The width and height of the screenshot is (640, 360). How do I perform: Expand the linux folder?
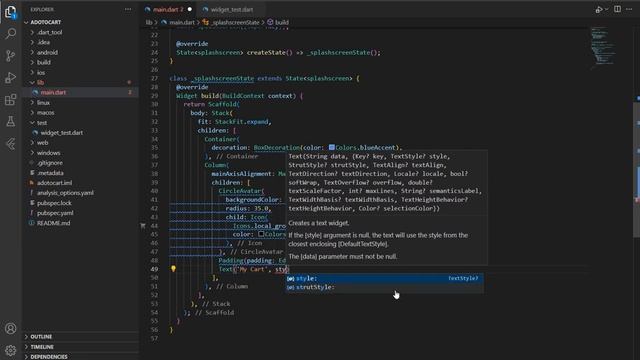[x=43, y=102]
